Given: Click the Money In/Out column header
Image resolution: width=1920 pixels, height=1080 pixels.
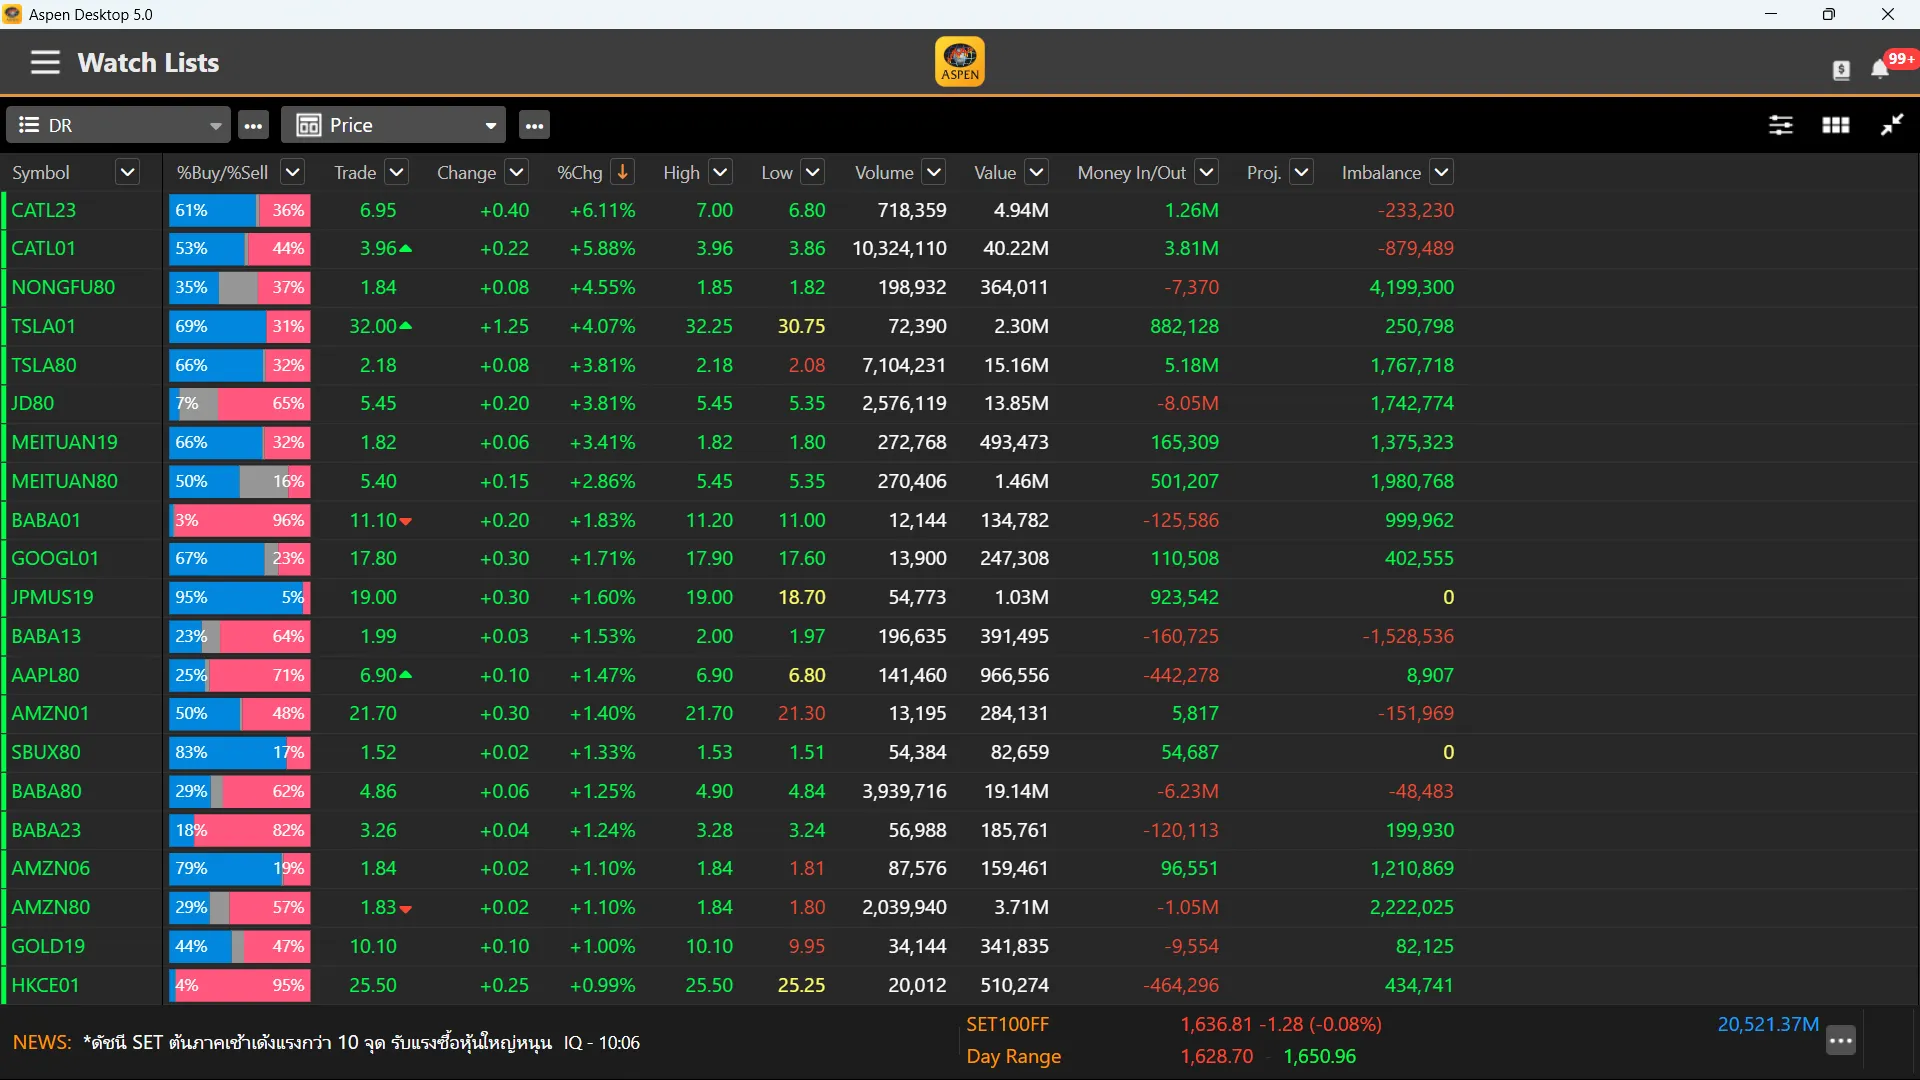Looking at the screenshot, I should tap(1131, 172).
